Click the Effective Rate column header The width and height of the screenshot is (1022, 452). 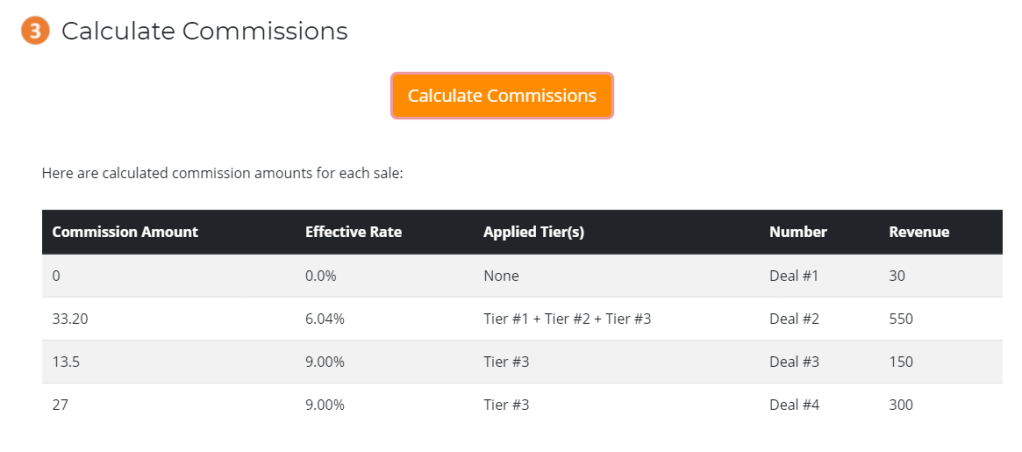pyautogui.click(x=353, y=232)
